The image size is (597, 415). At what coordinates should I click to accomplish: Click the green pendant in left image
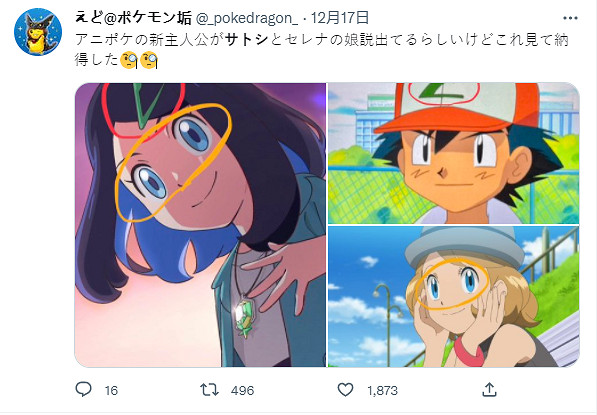tap(244, 316)
